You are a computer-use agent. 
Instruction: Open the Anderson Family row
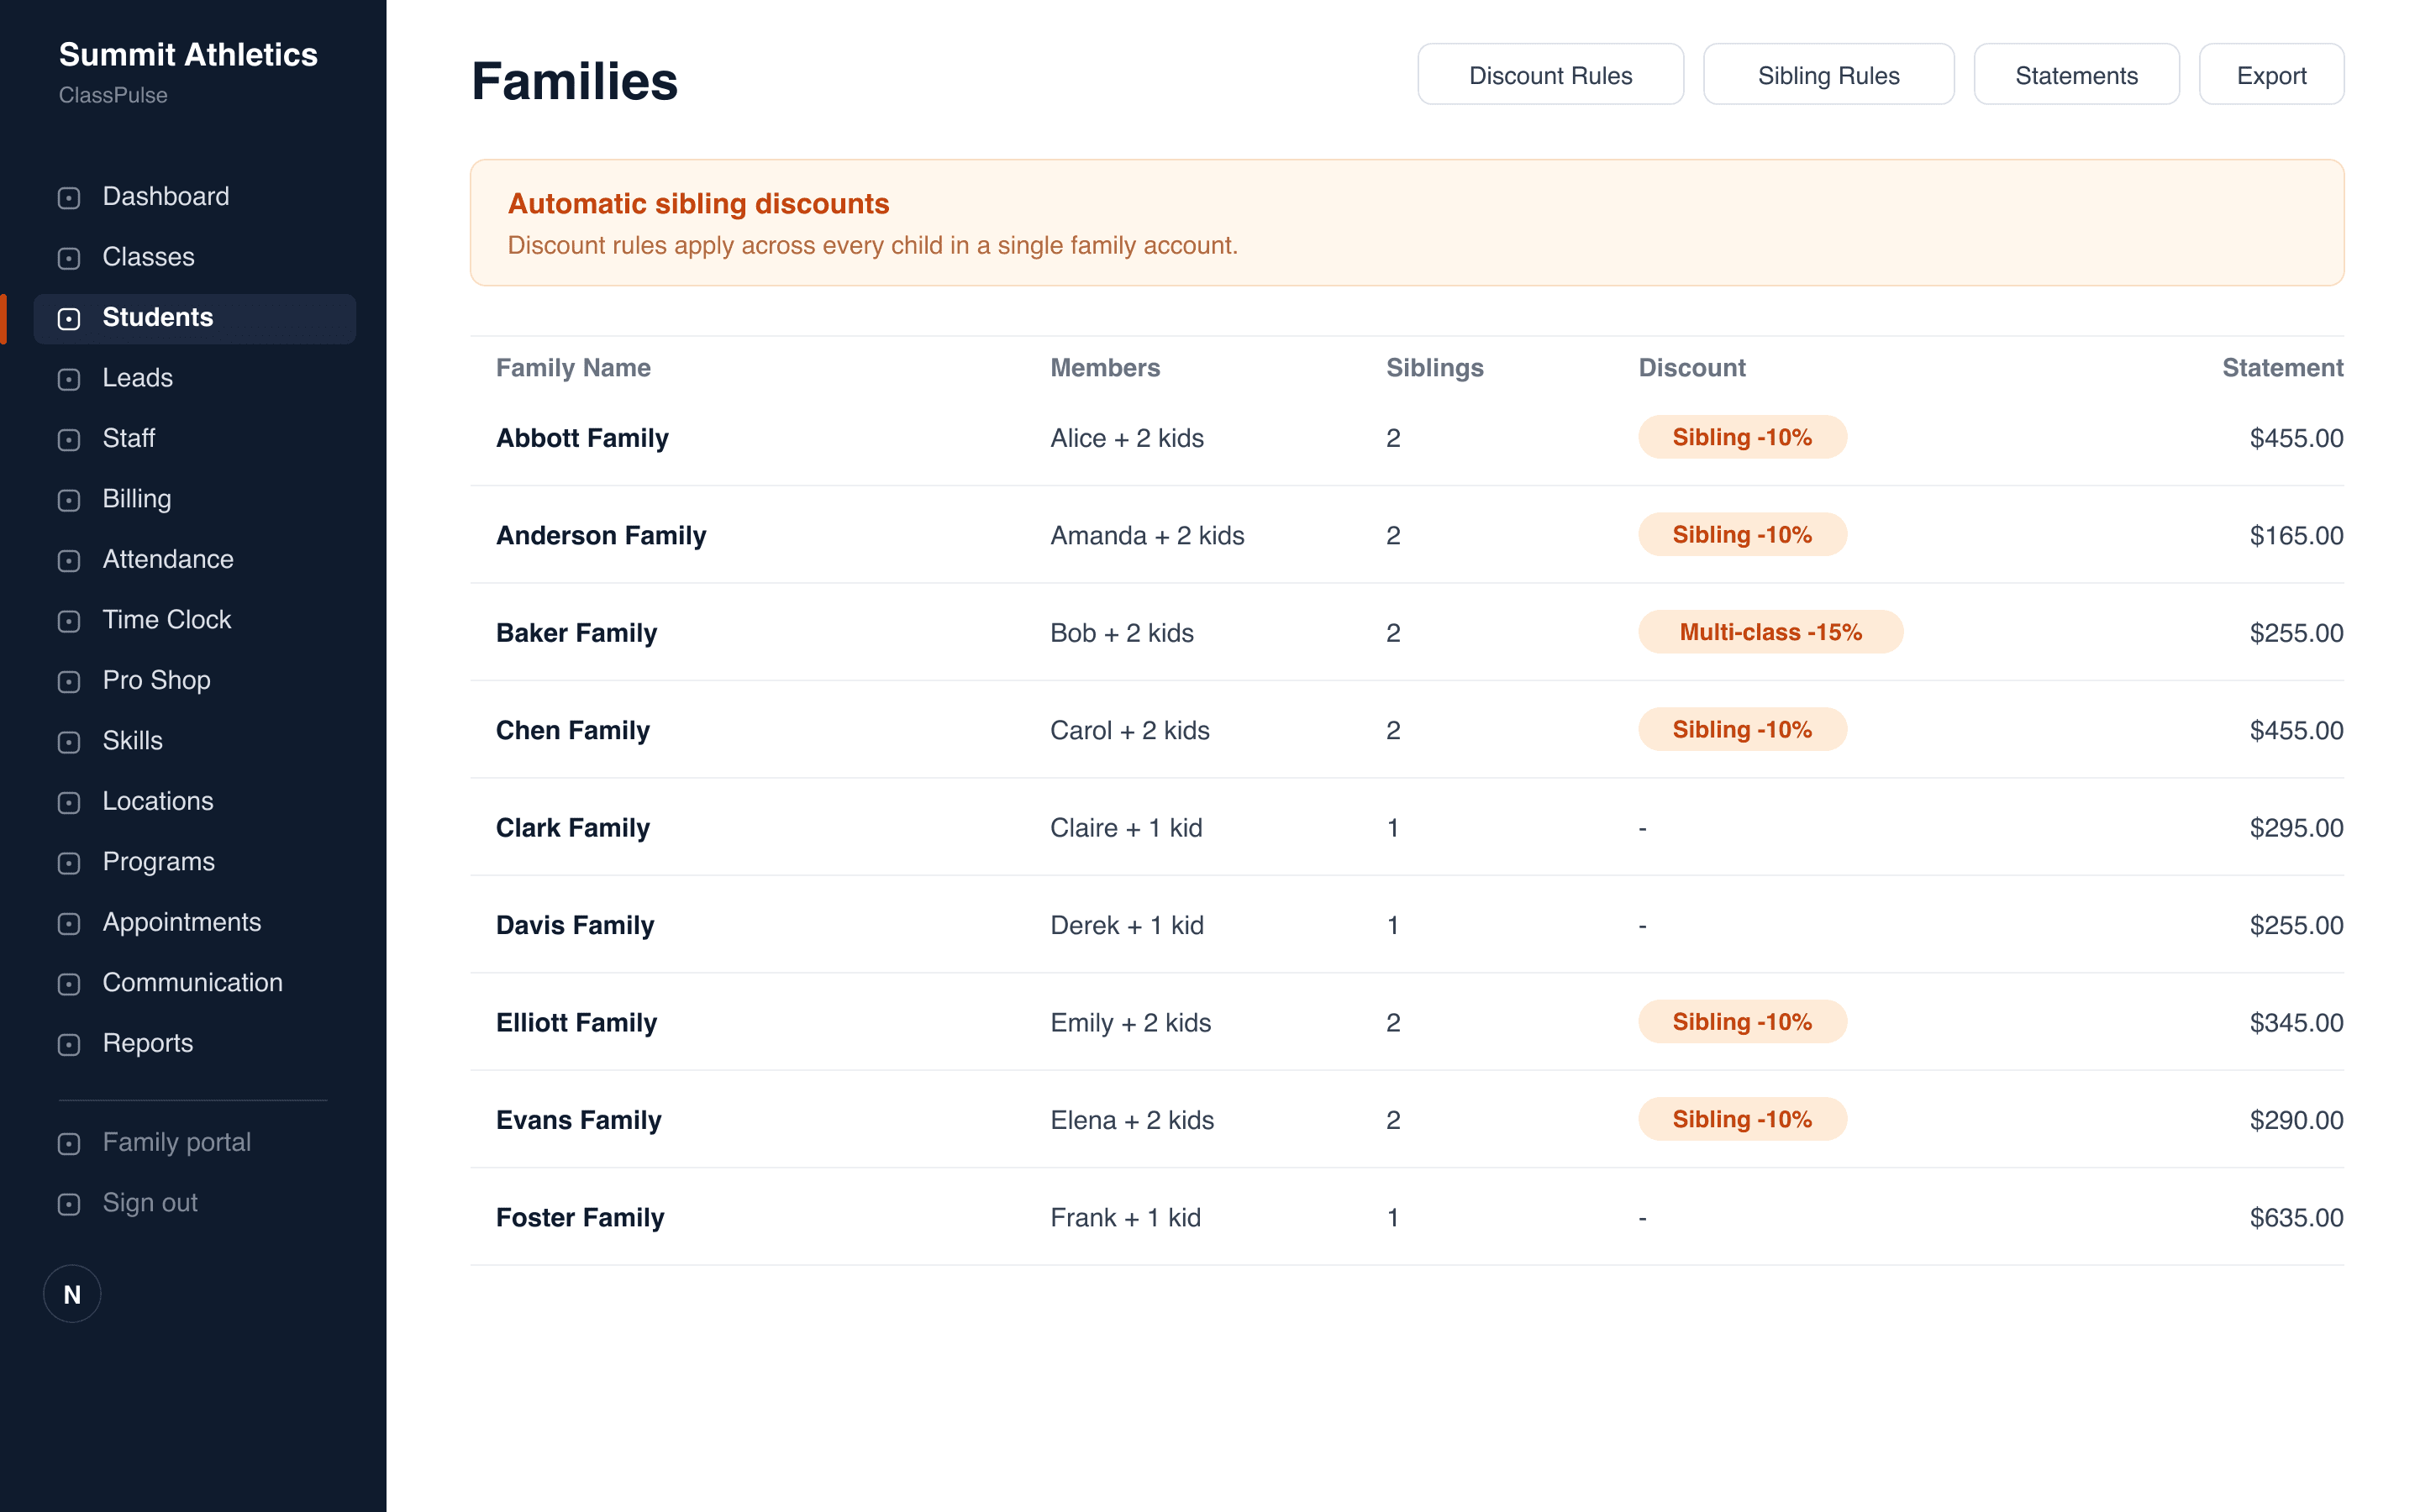click(1407, 535)
